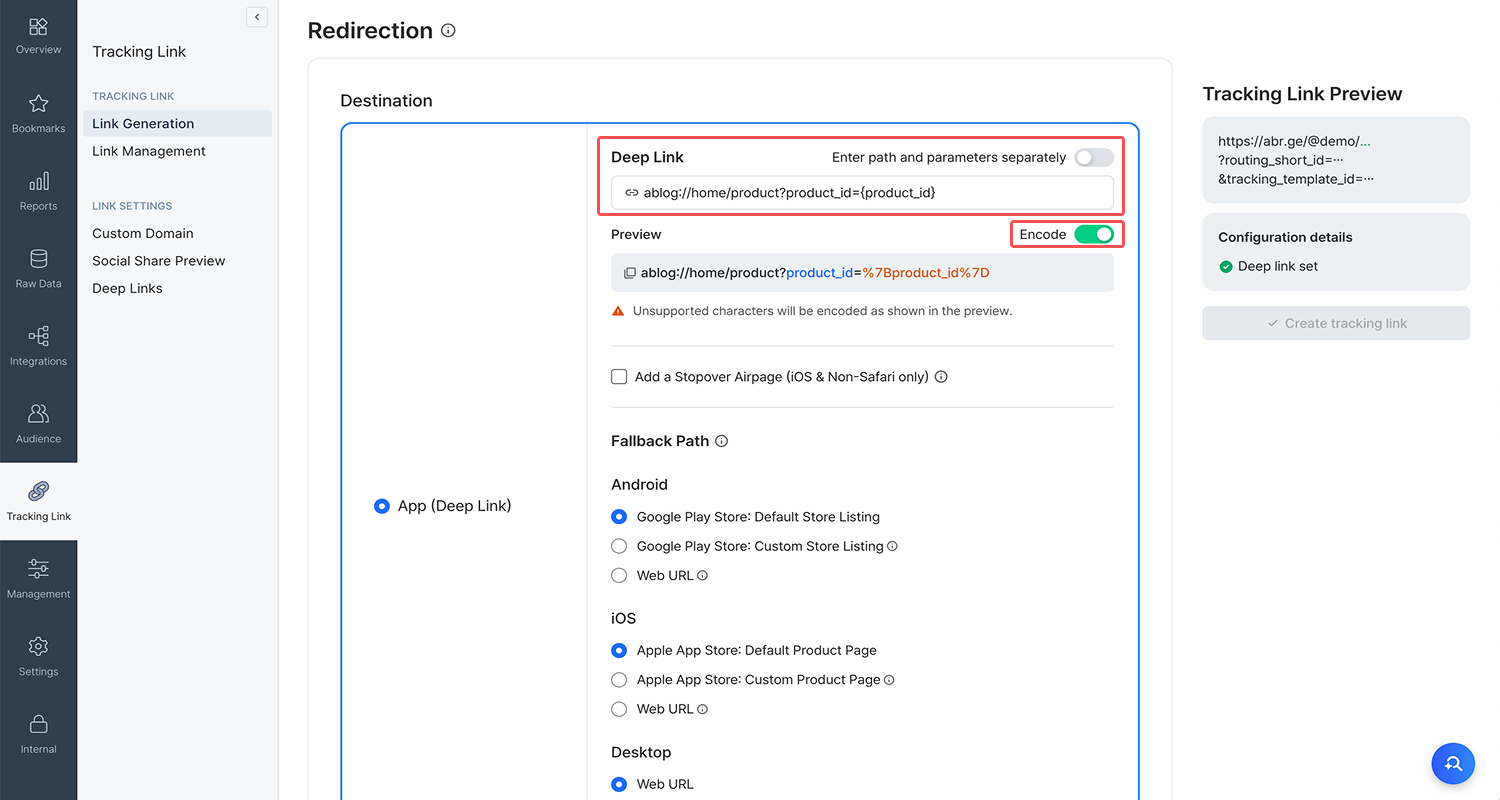The width and height of the screenshot is (1500, 800).
Task: Click the Deep Link URL input field
Action: (x=870, y=193)
